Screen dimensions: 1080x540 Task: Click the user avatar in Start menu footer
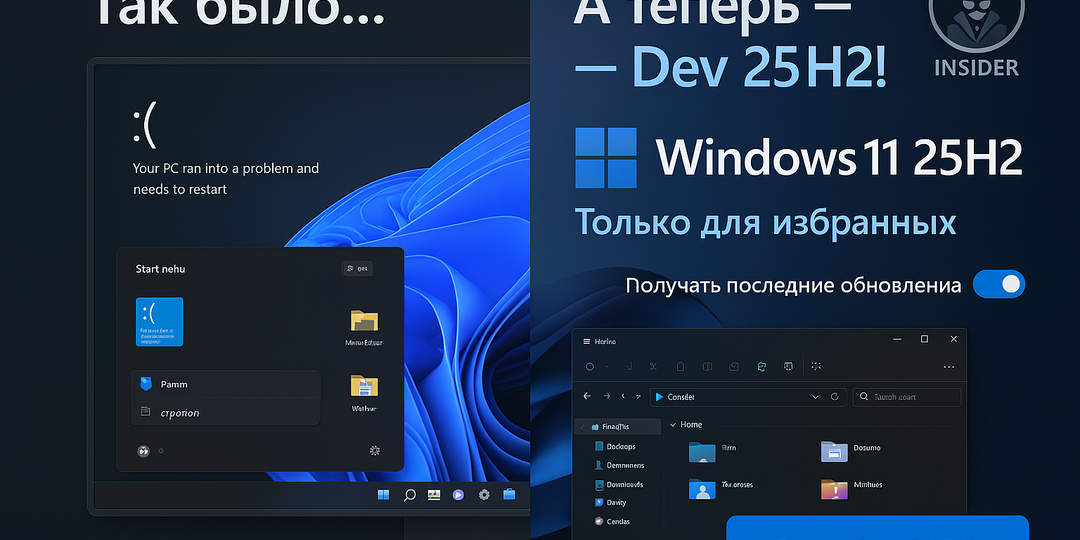pos(143,451)
